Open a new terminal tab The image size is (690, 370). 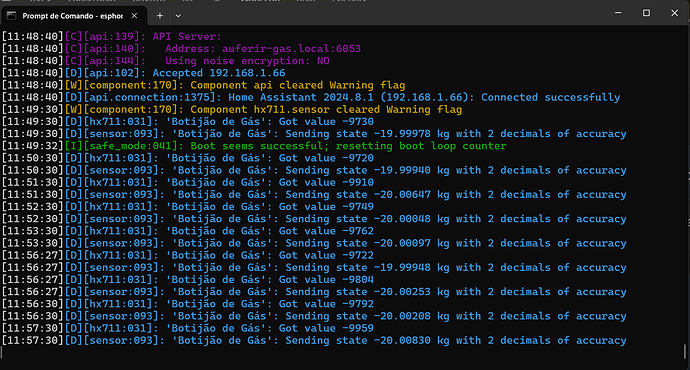tap(160, 16)
